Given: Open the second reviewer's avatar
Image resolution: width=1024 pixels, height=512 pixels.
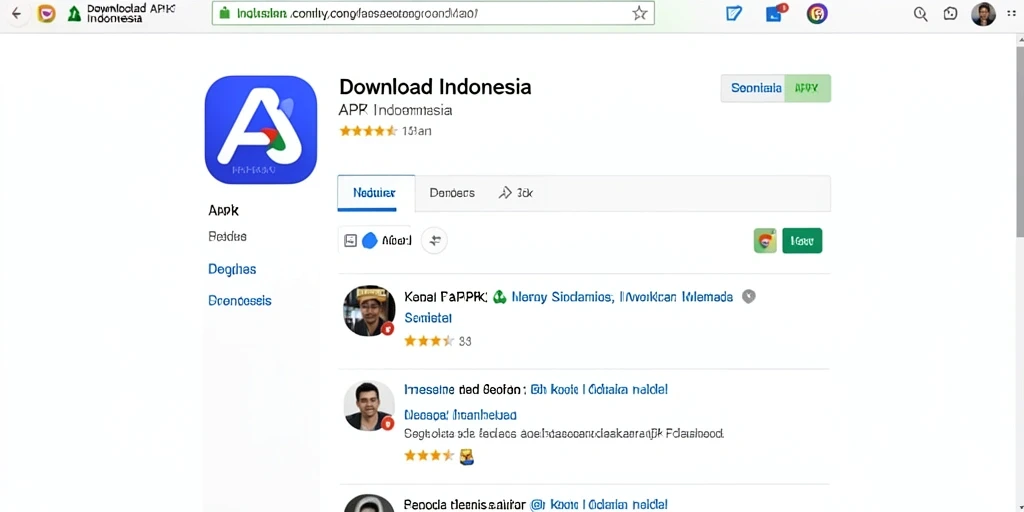Looking at the screenshot, I should coord(369,406).
